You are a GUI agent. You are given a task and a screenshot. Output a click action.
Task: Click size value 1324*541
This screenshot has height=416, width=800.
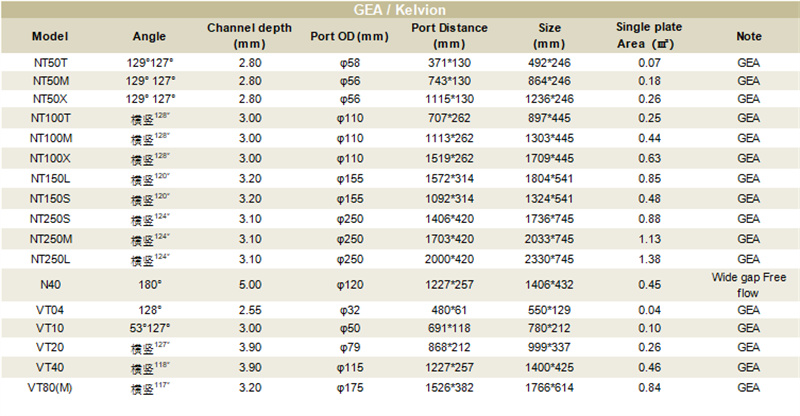click(549, 199)
